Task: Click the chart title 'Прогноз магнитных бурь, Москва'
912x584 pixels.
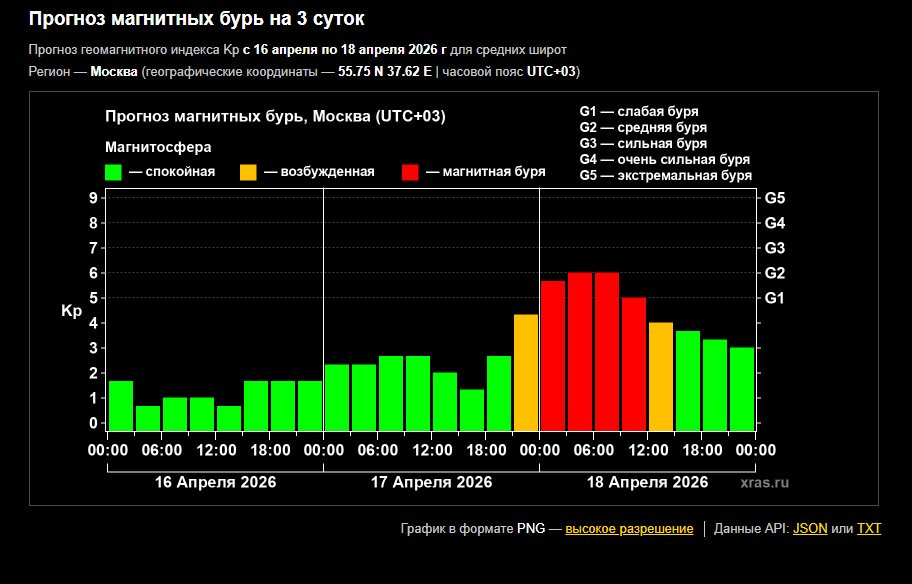Action: (275, 117)
